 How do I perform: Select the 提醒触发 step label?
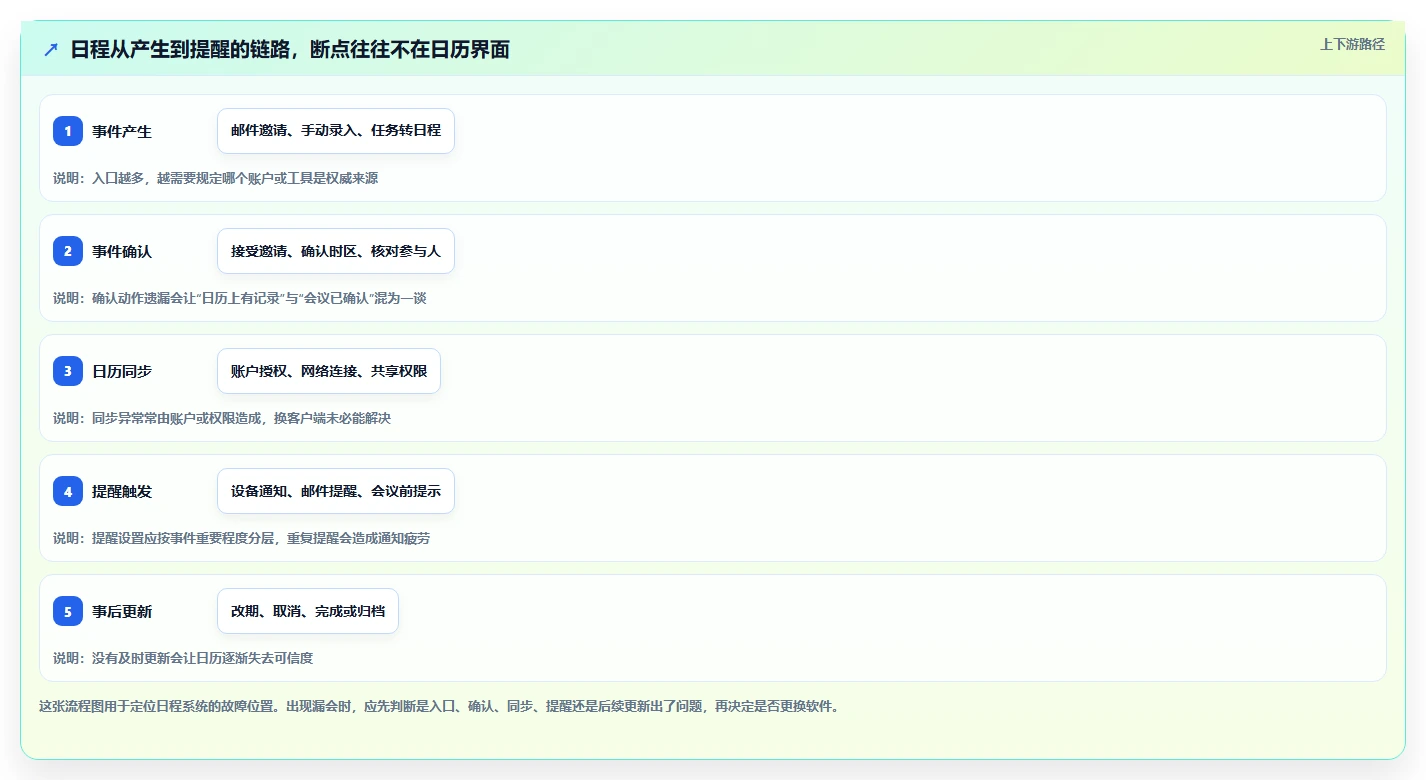pos(122,491)
